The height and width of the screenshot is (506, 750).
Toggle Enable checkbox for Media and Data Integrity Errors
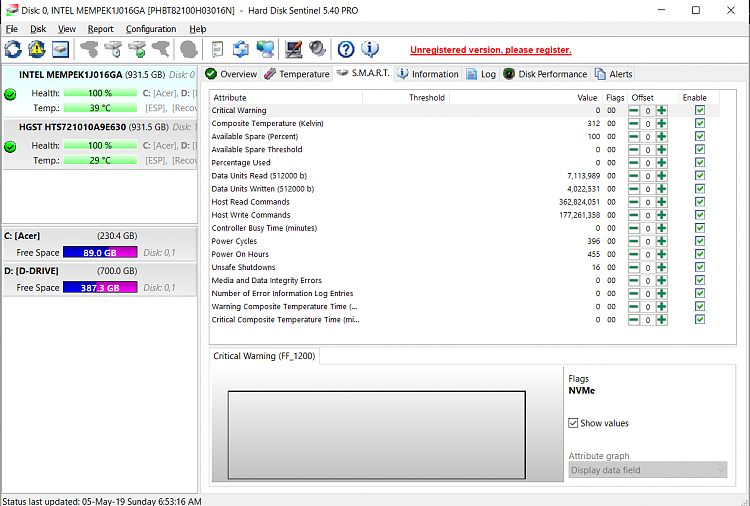click(700, 280)
